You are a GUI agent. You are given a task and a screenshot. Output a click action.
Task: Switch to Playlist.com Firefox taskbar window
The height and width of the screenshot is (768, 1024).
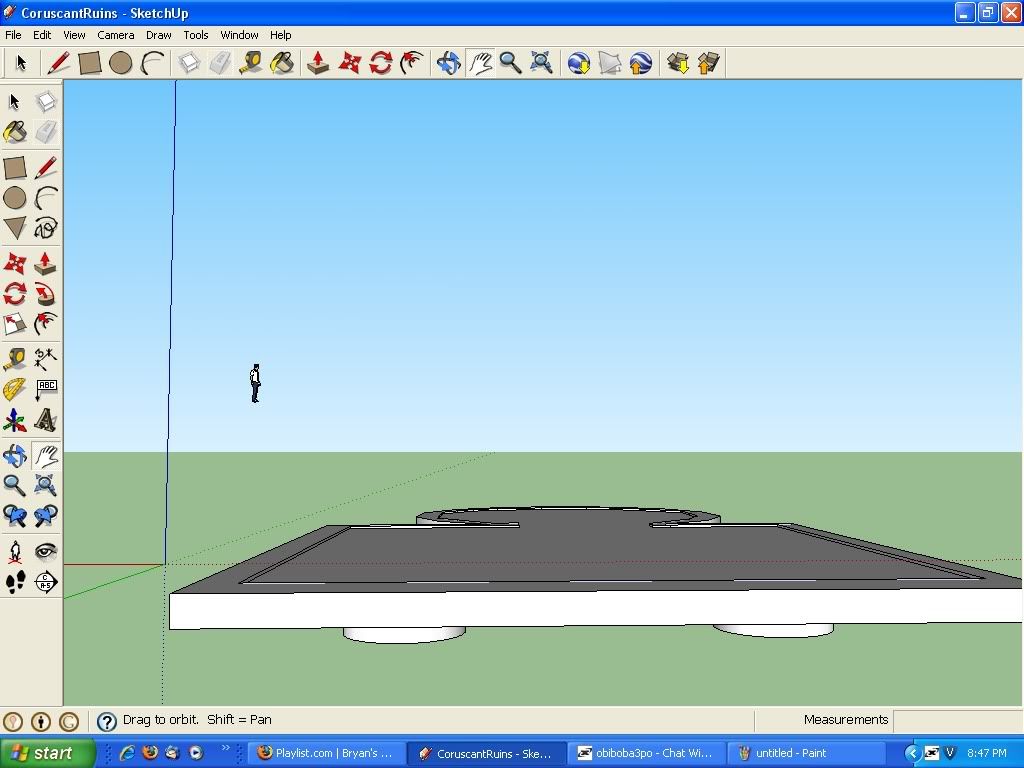tap(326, 753)
